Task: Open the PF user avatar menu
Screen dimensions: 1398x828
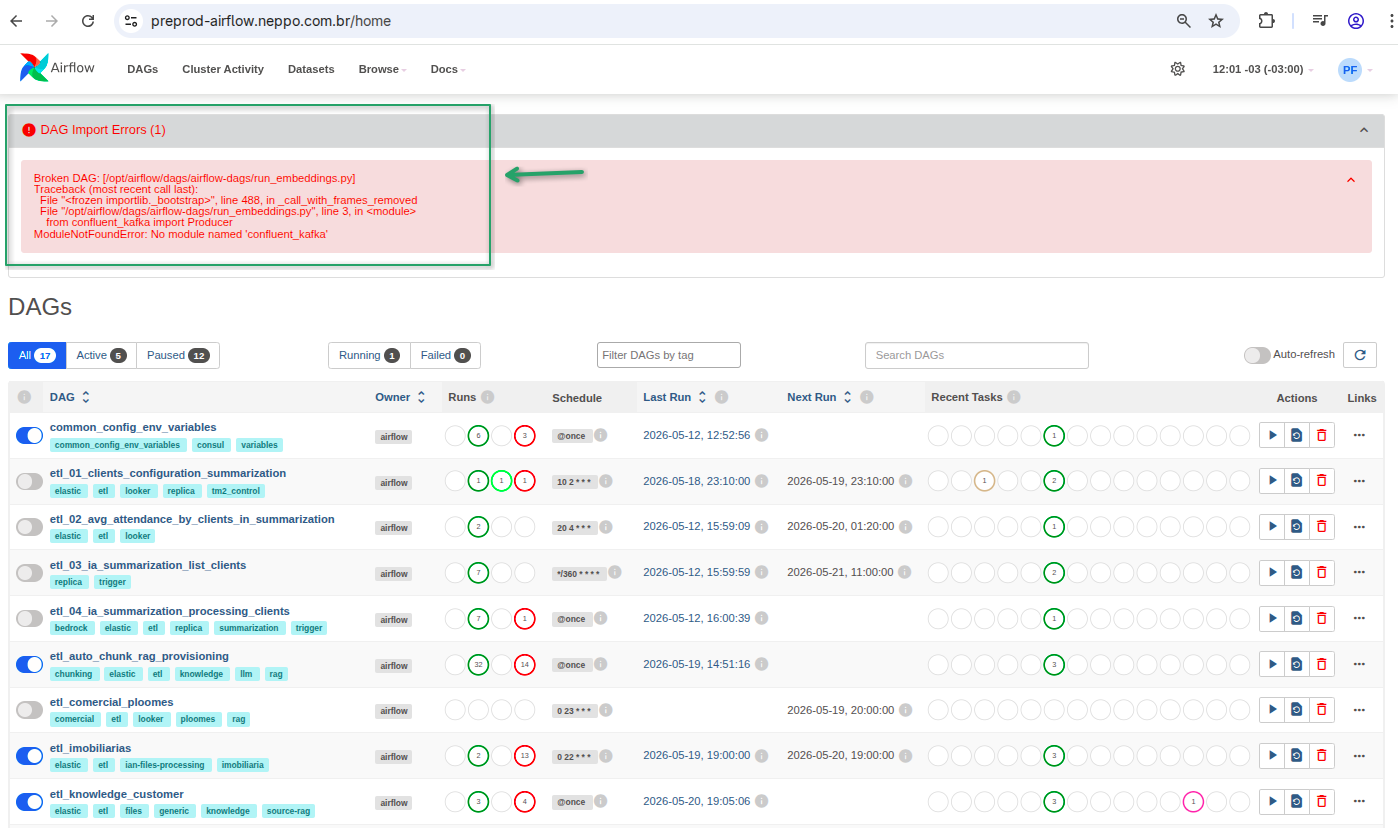Action: coord(1355,69)
